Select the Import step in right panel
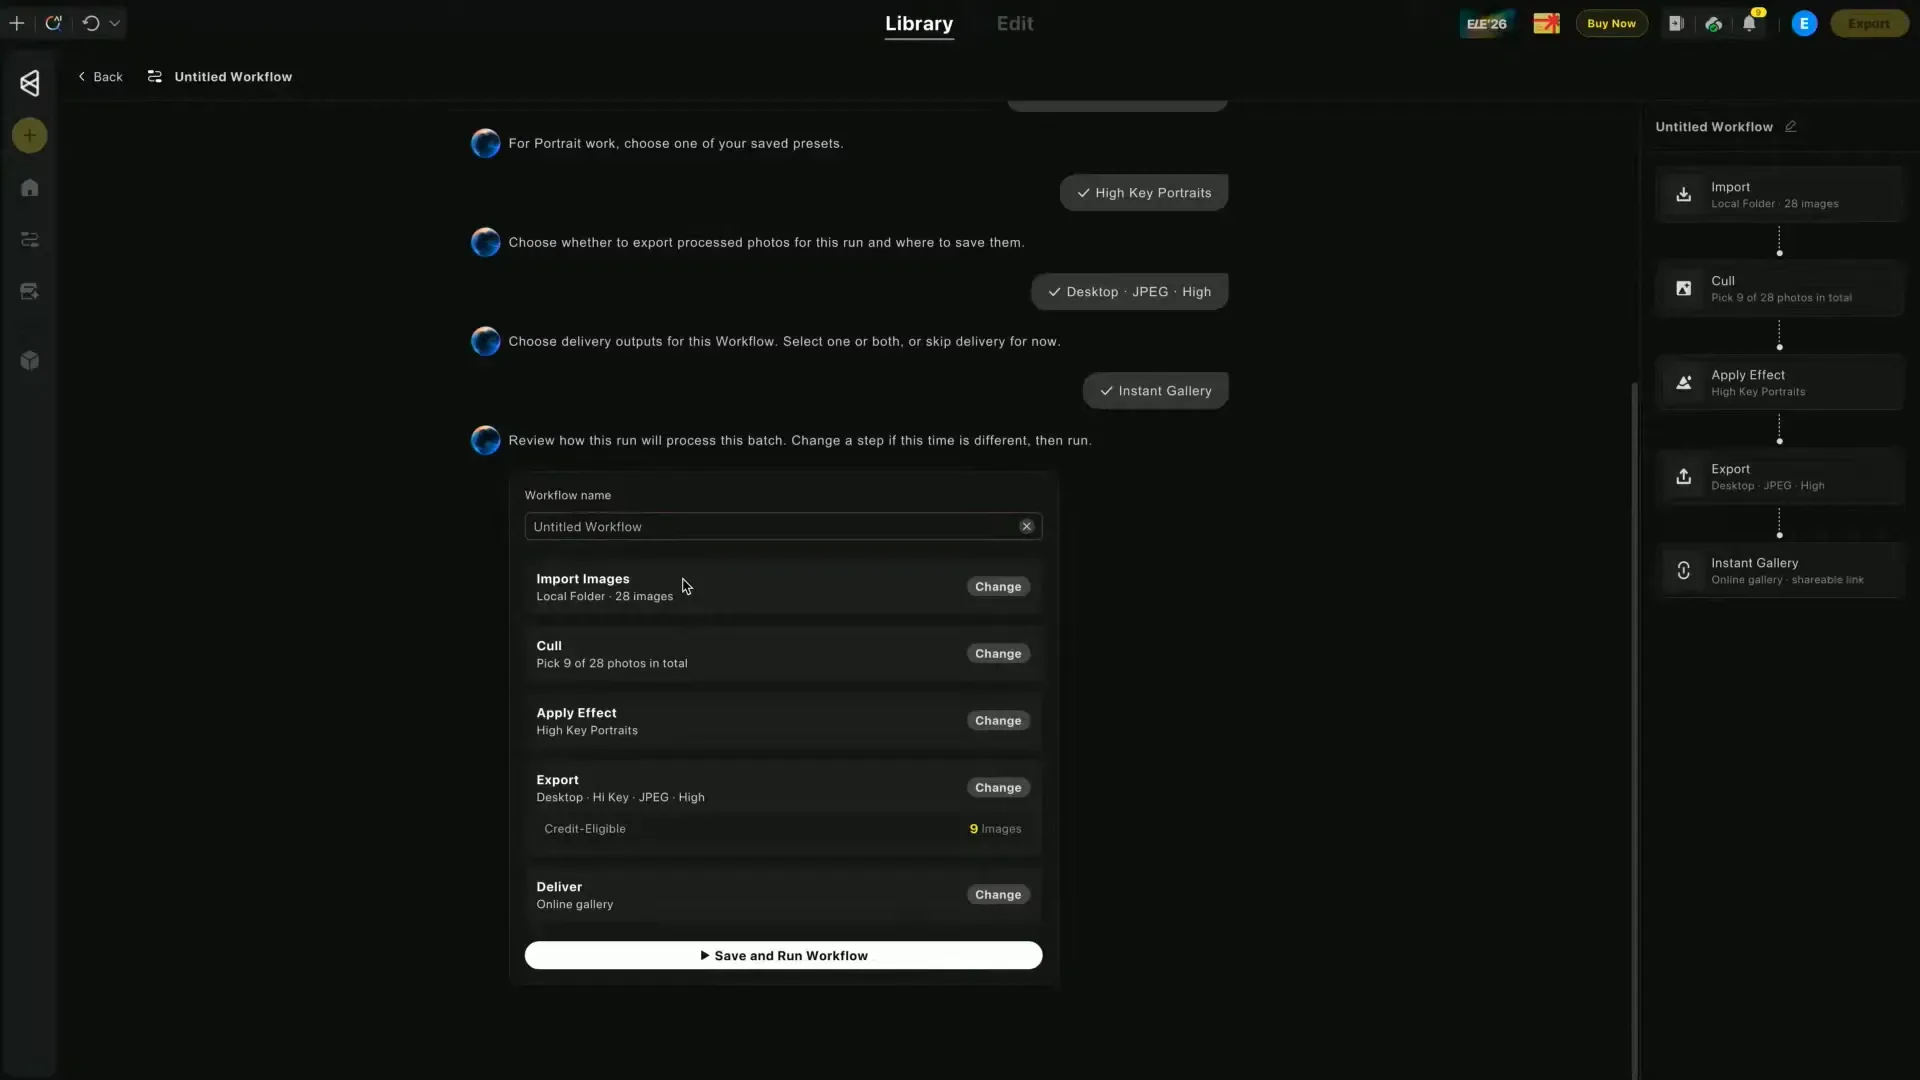Viewport: 1920px width, 1080px height. point(1780,194)
